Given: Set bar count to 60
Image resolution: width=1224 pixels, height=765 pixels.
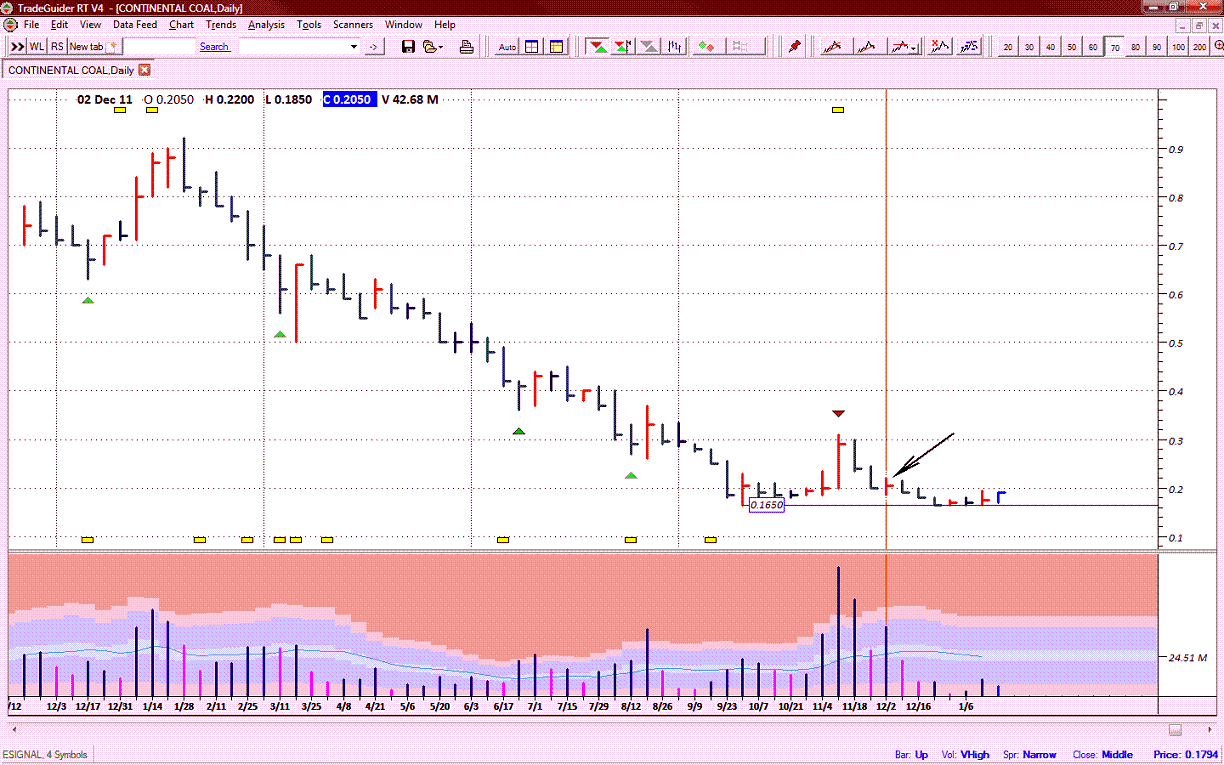Looking at the screenshot, I should [x=1093, y=47].
